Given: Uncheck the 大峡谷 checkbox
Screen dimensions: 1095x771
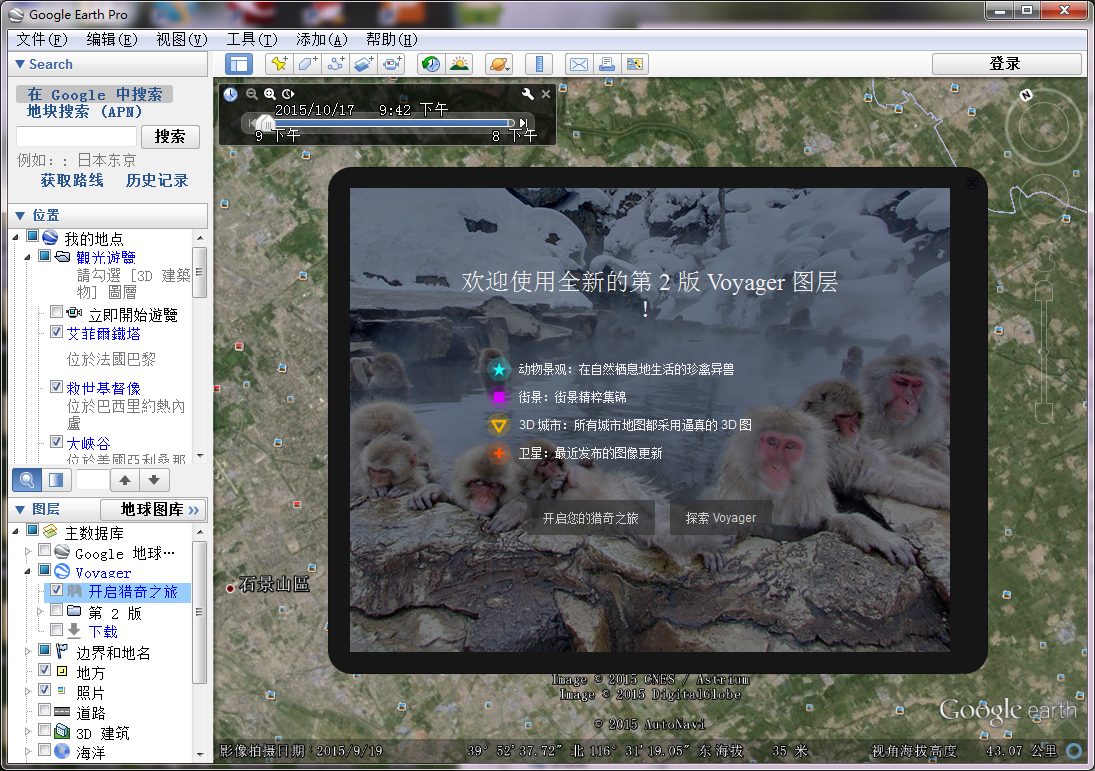Looking at the screenshot, I should point(57,441).
